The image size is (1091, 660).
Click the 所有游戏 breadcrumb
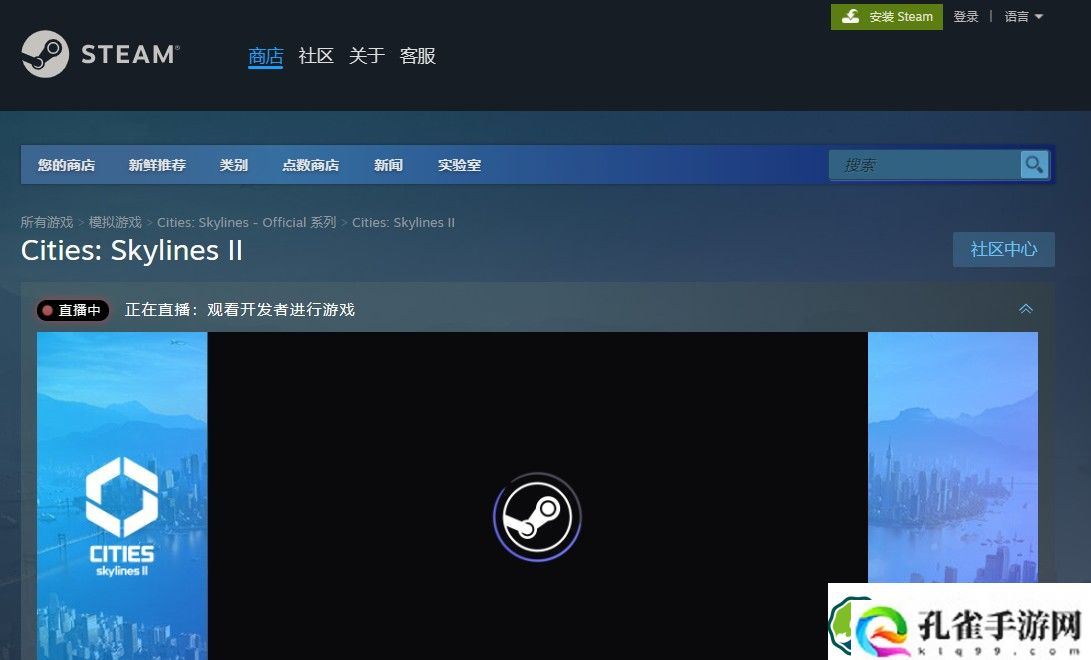[x=47, y=222]
